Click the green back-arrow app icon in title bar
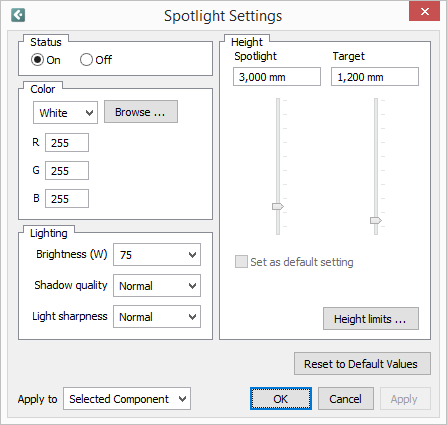This screenshot has height=425, width=447. (18, 15)
